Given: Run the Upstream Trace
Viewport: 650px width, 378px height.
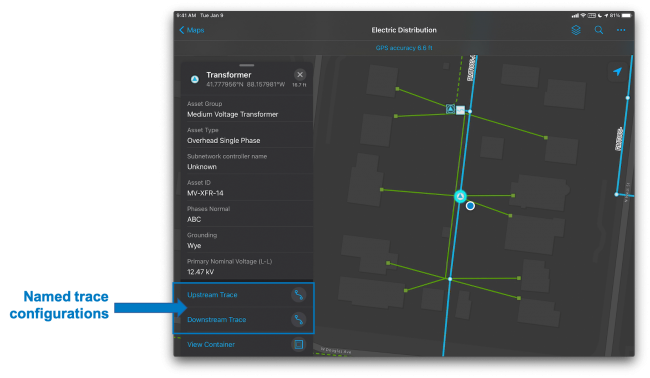Looking at the screenshot, I should (212, 295).
